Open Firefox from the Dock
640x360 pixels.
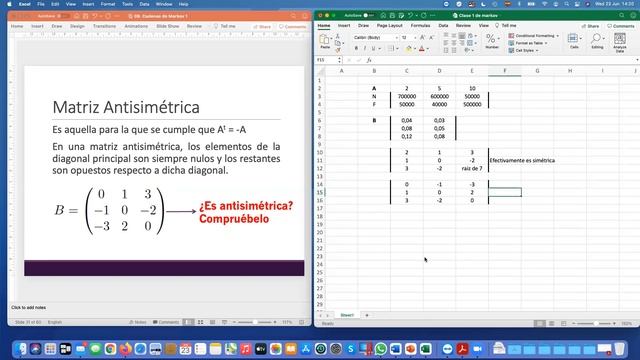point(126,349)
